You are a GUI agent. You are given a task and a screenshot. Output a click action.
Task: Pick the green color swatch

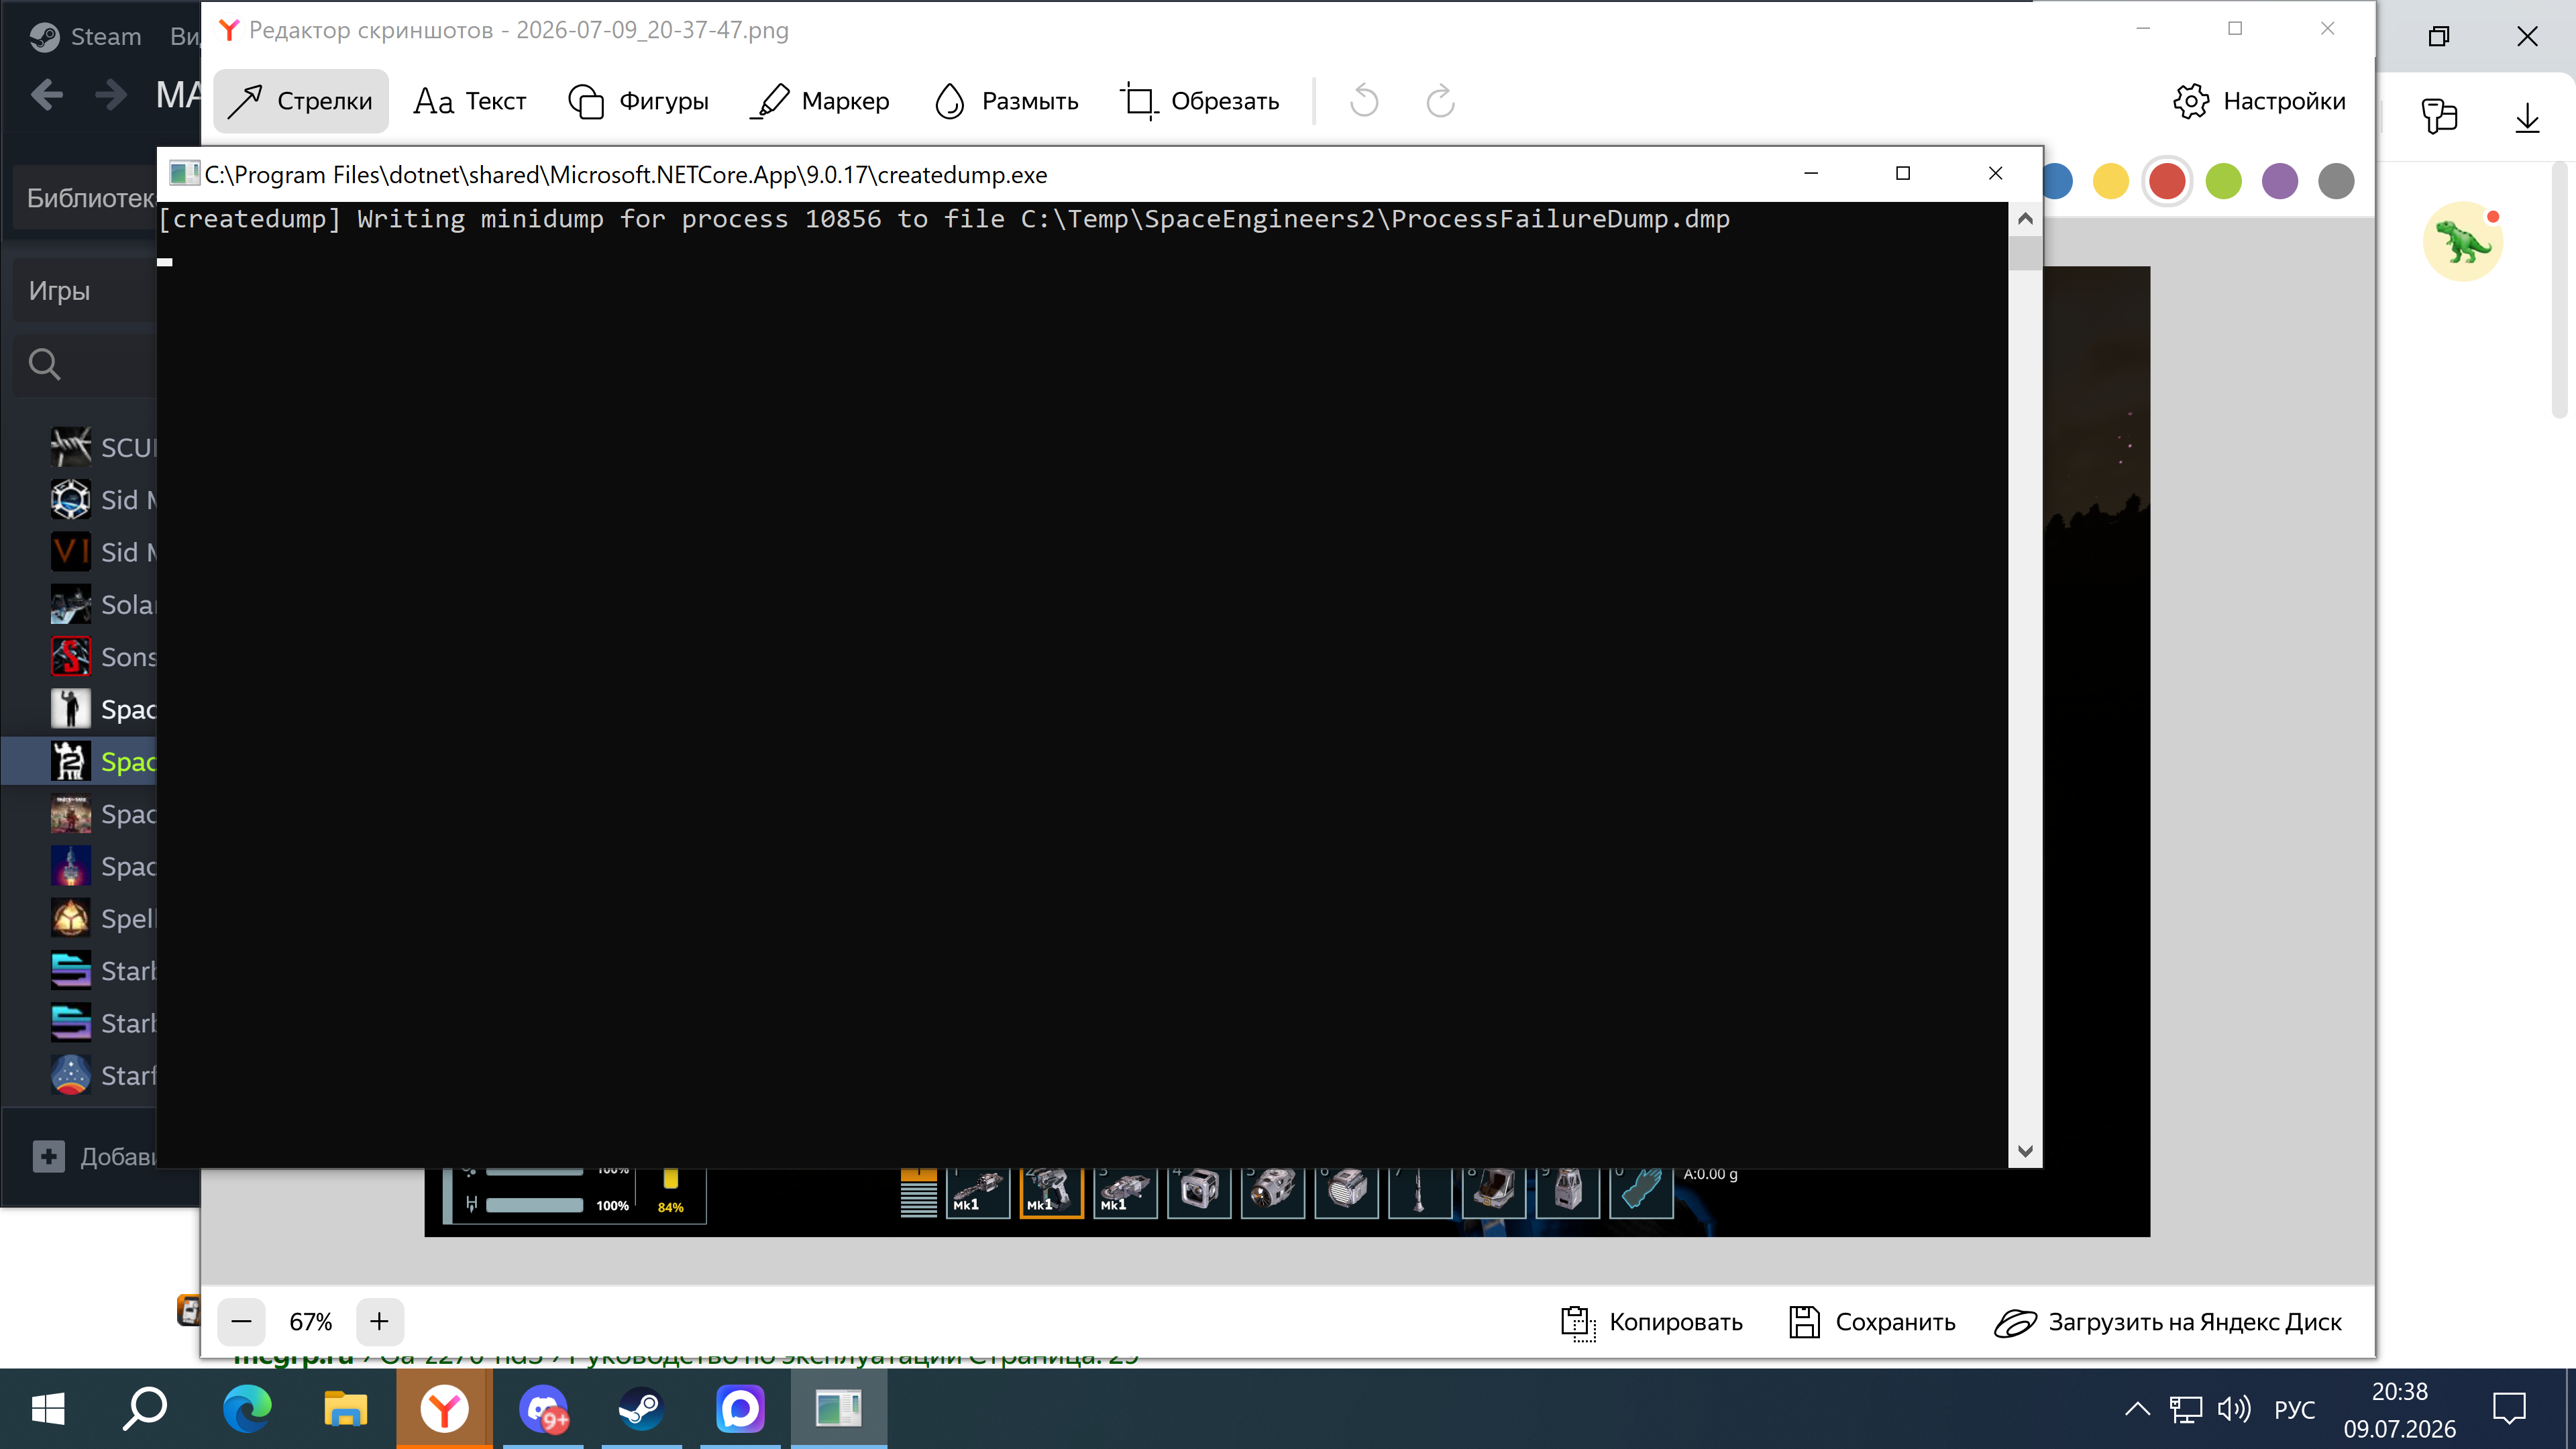pos(2223,181)
